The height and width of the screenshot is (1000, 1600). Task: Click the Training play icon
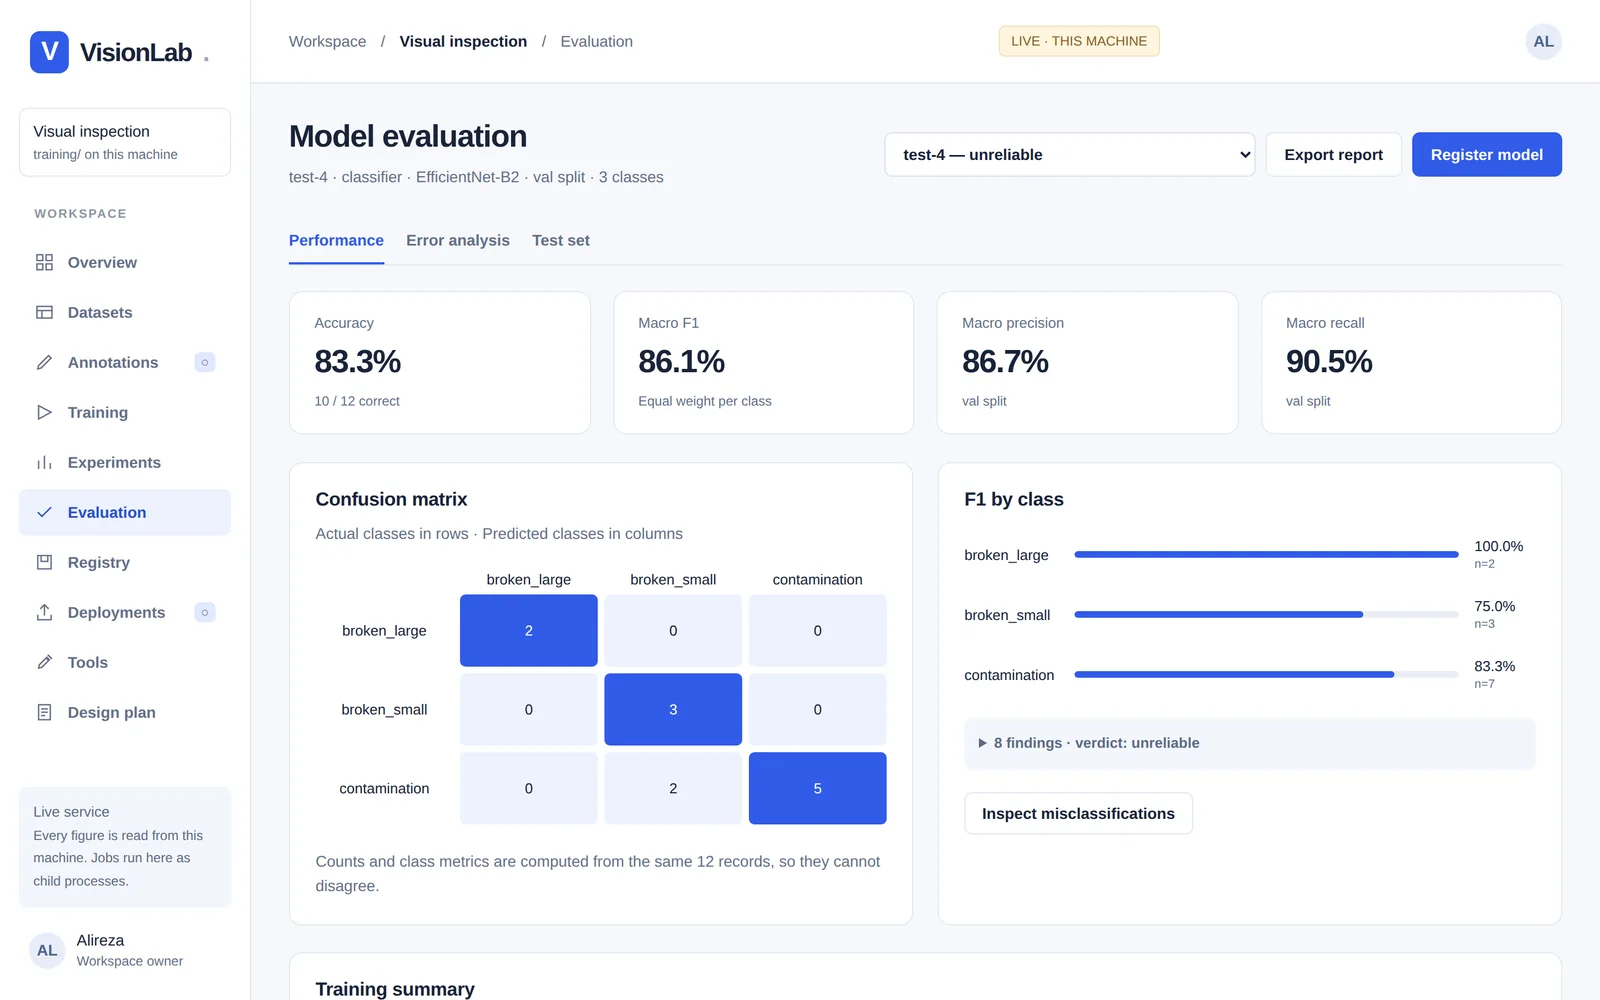point(44,412)
